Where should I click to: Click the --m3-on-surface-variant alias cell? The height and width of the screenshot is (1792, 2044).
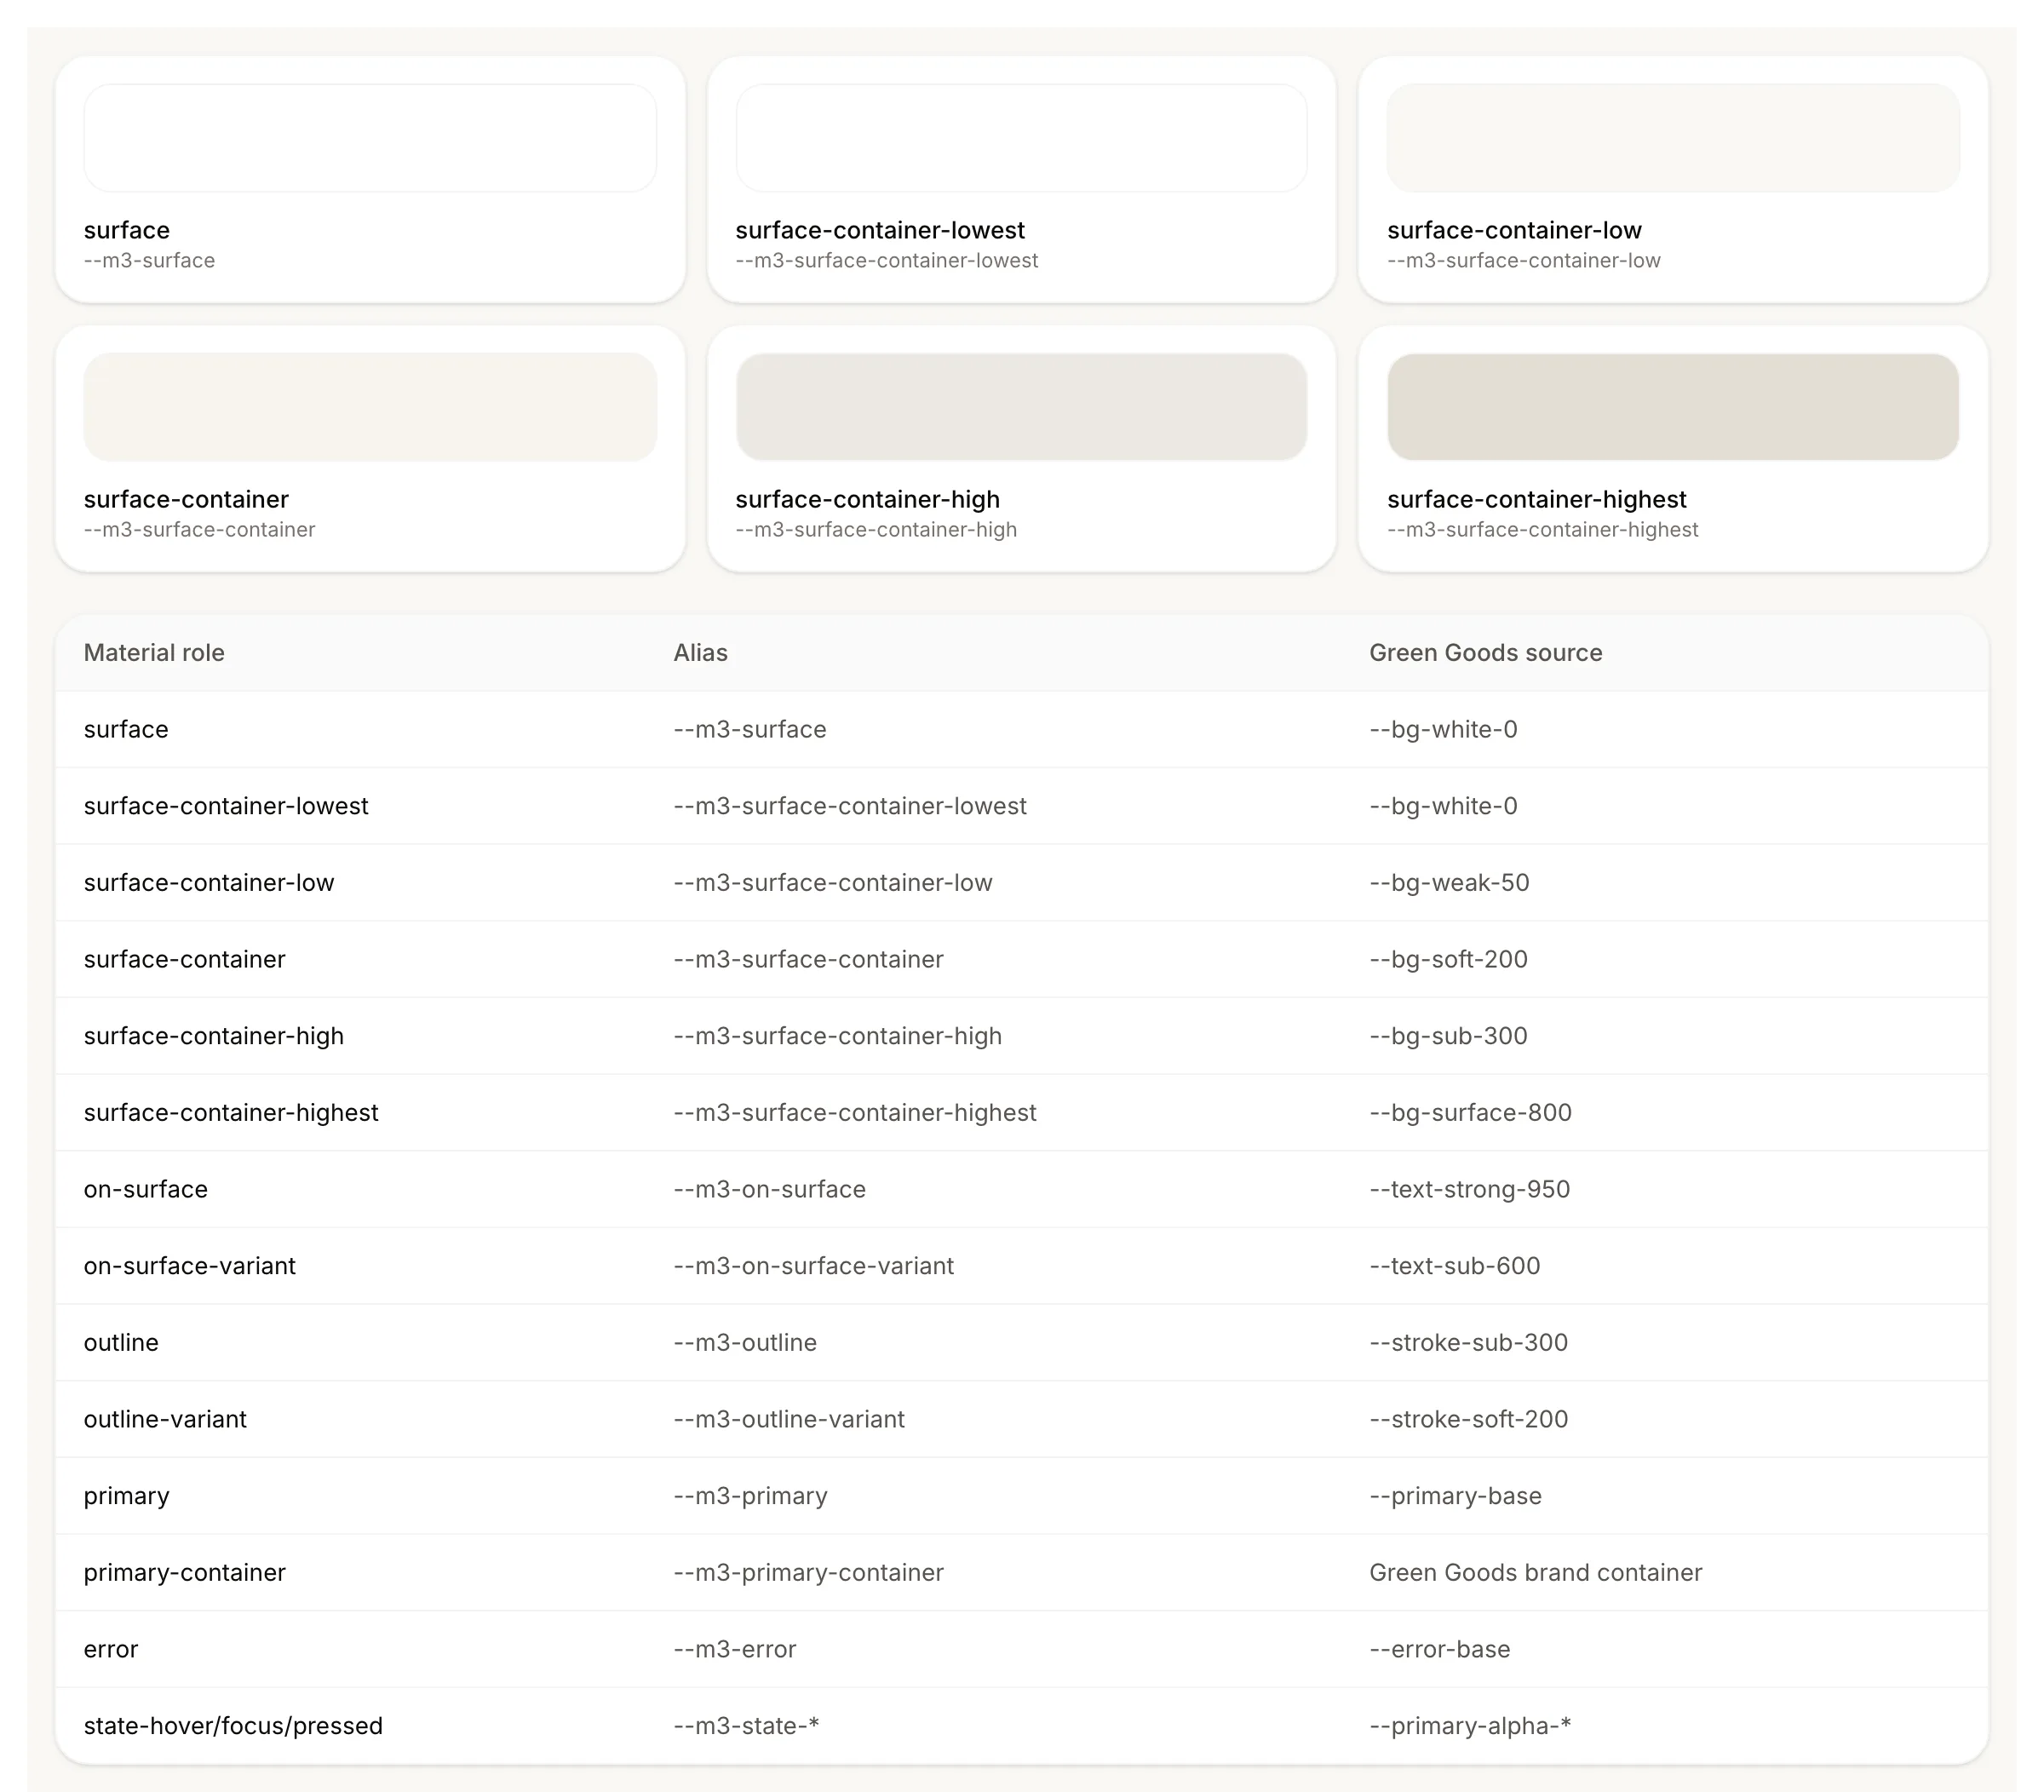point(813,1266)
